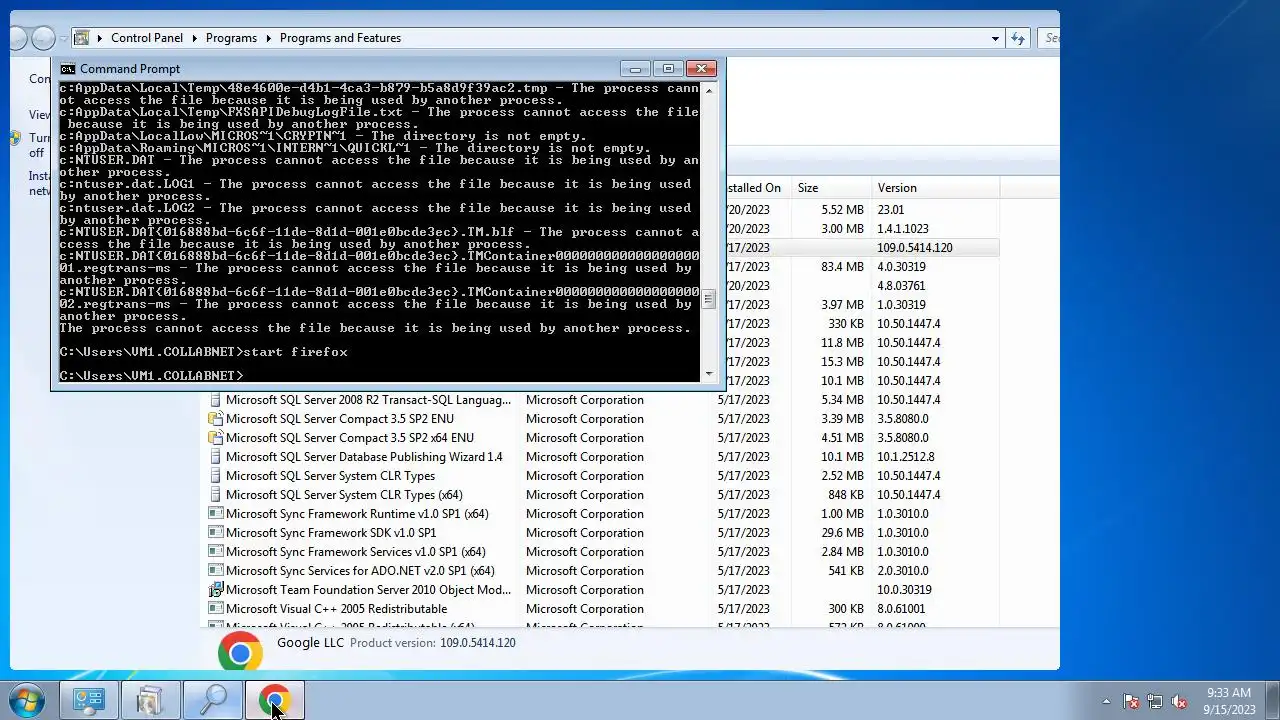Click the Command Prompt scrollbar thumb

709,299
